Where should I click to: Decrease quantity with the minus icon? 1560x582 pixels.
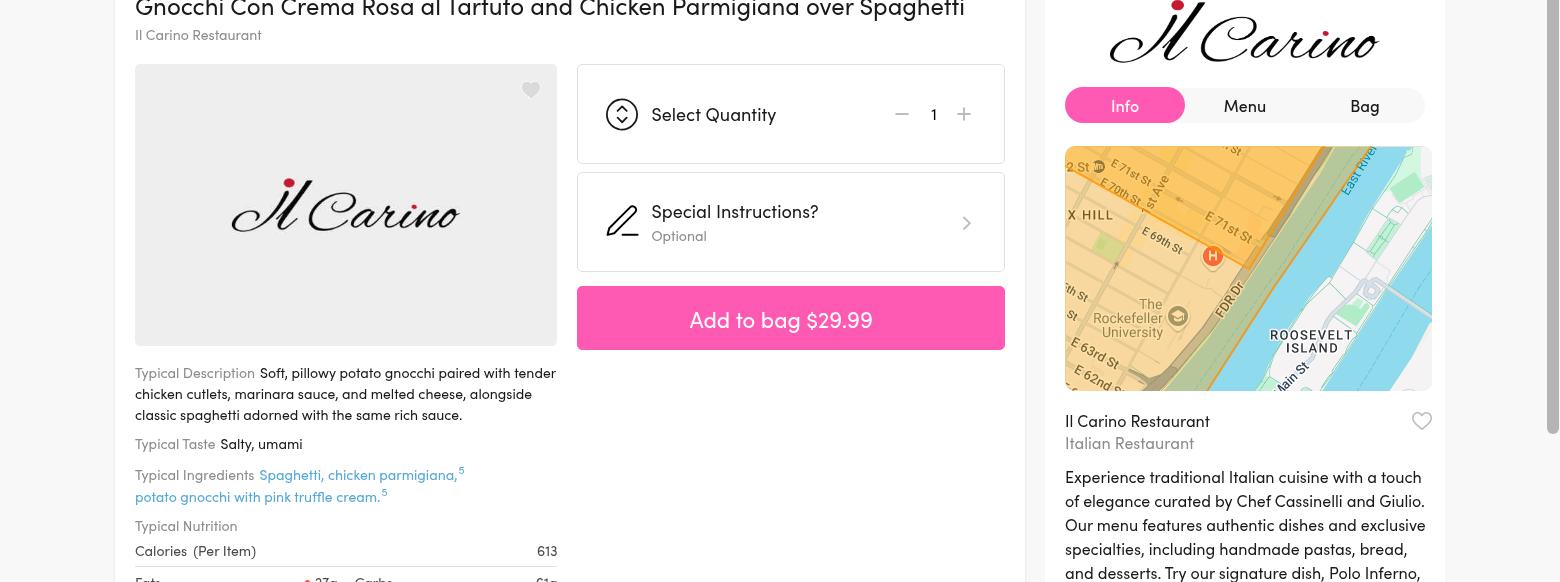[902, 115]
